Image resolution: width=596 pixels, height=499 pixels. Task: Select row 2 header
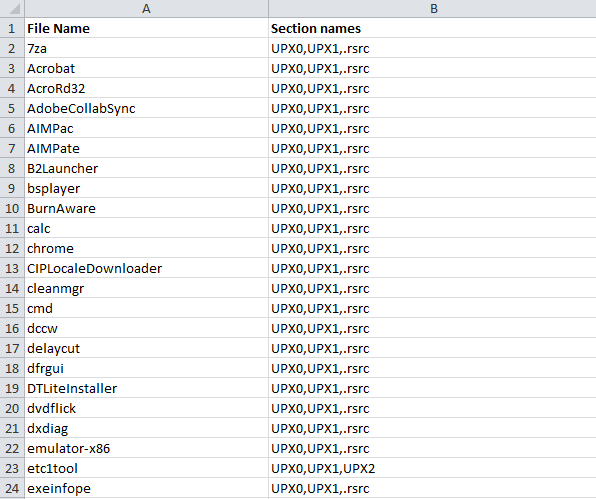[12, 48]
